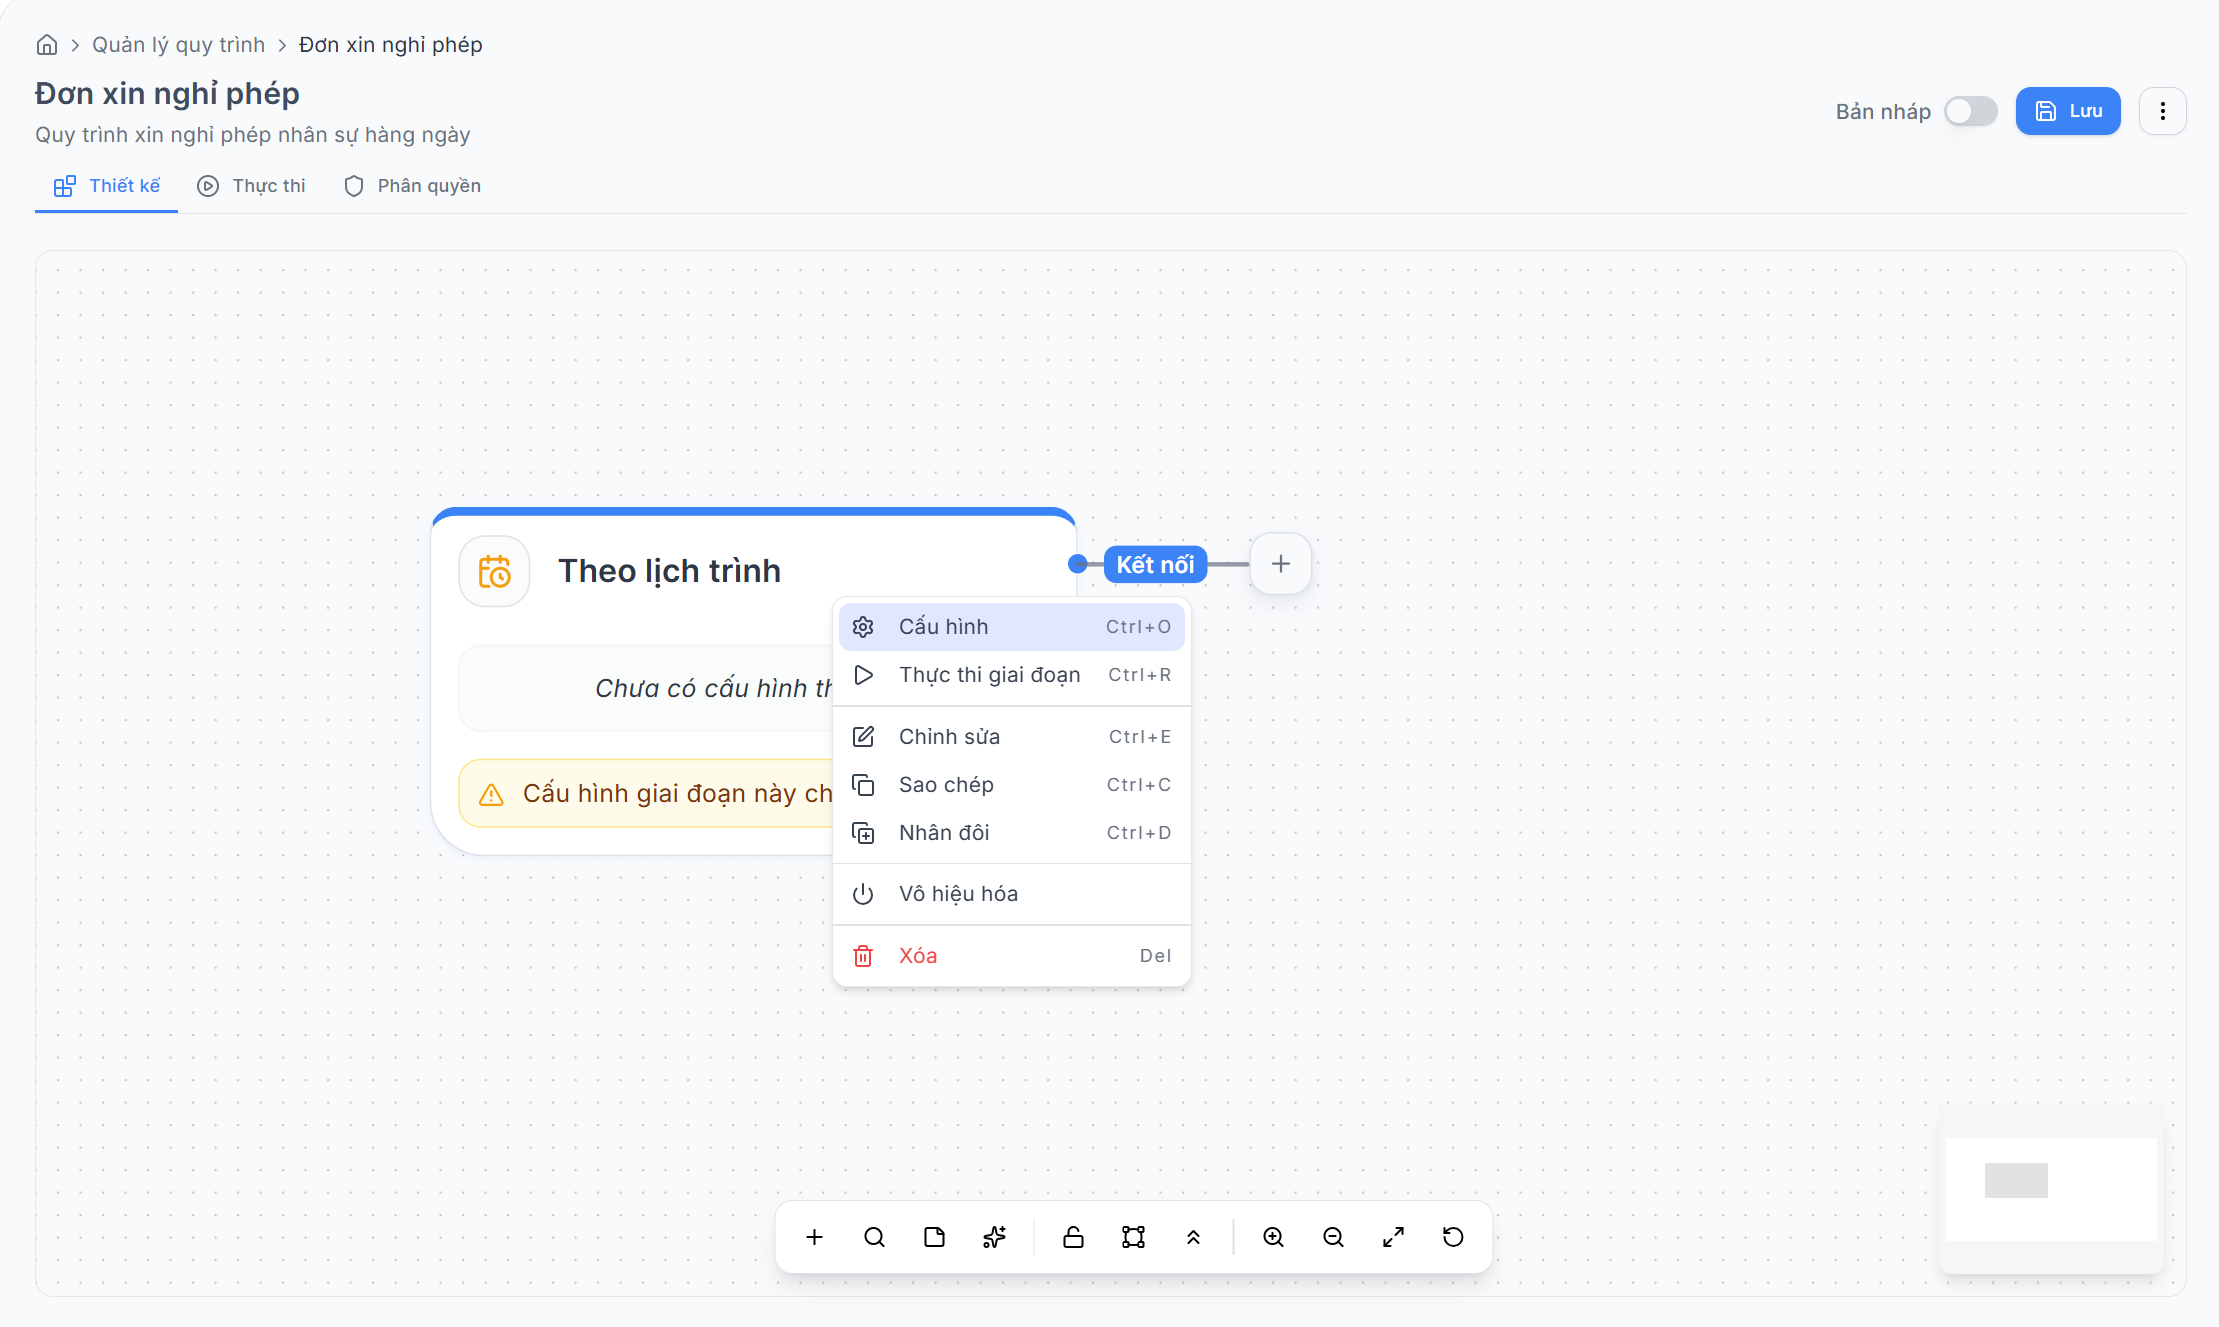This screenshot has height=1327, width=2219.
Task: Open Quản lý quy trình breadcrumb link
Action: click(178, 45)
